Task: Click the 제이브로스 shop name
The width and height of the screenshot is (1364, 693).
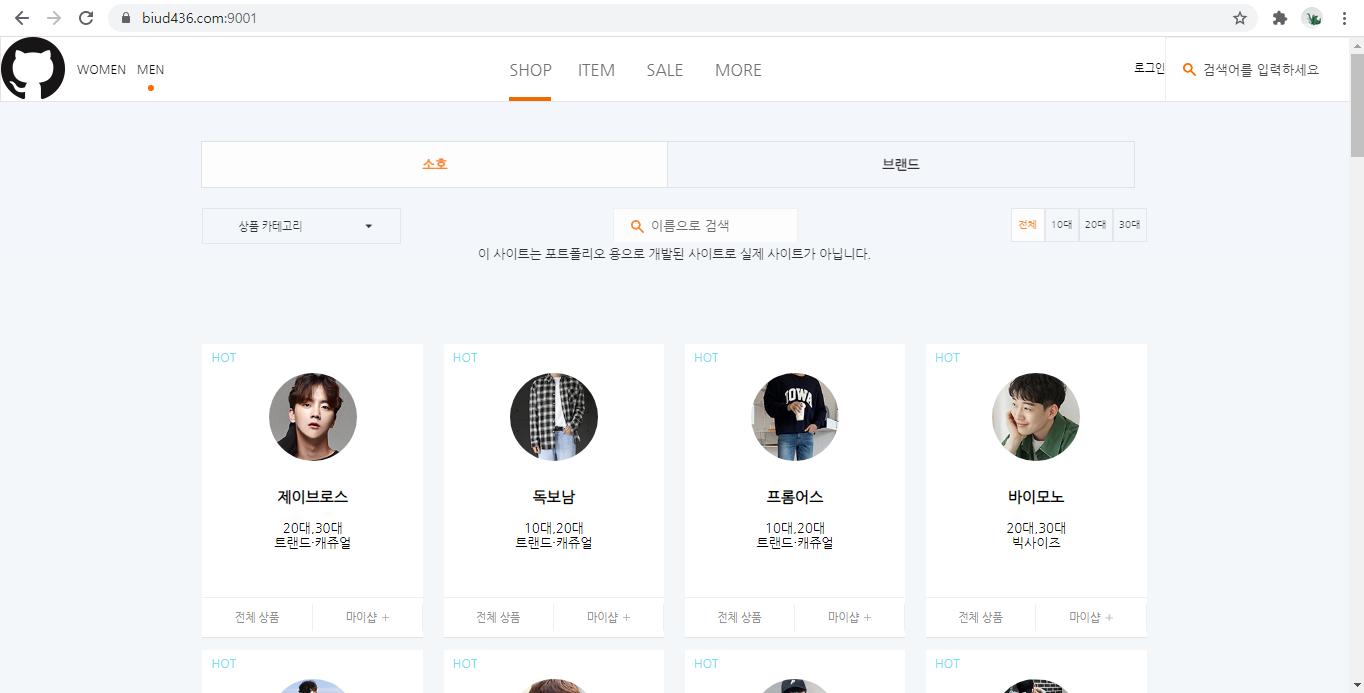Action: tap(313, 497)
